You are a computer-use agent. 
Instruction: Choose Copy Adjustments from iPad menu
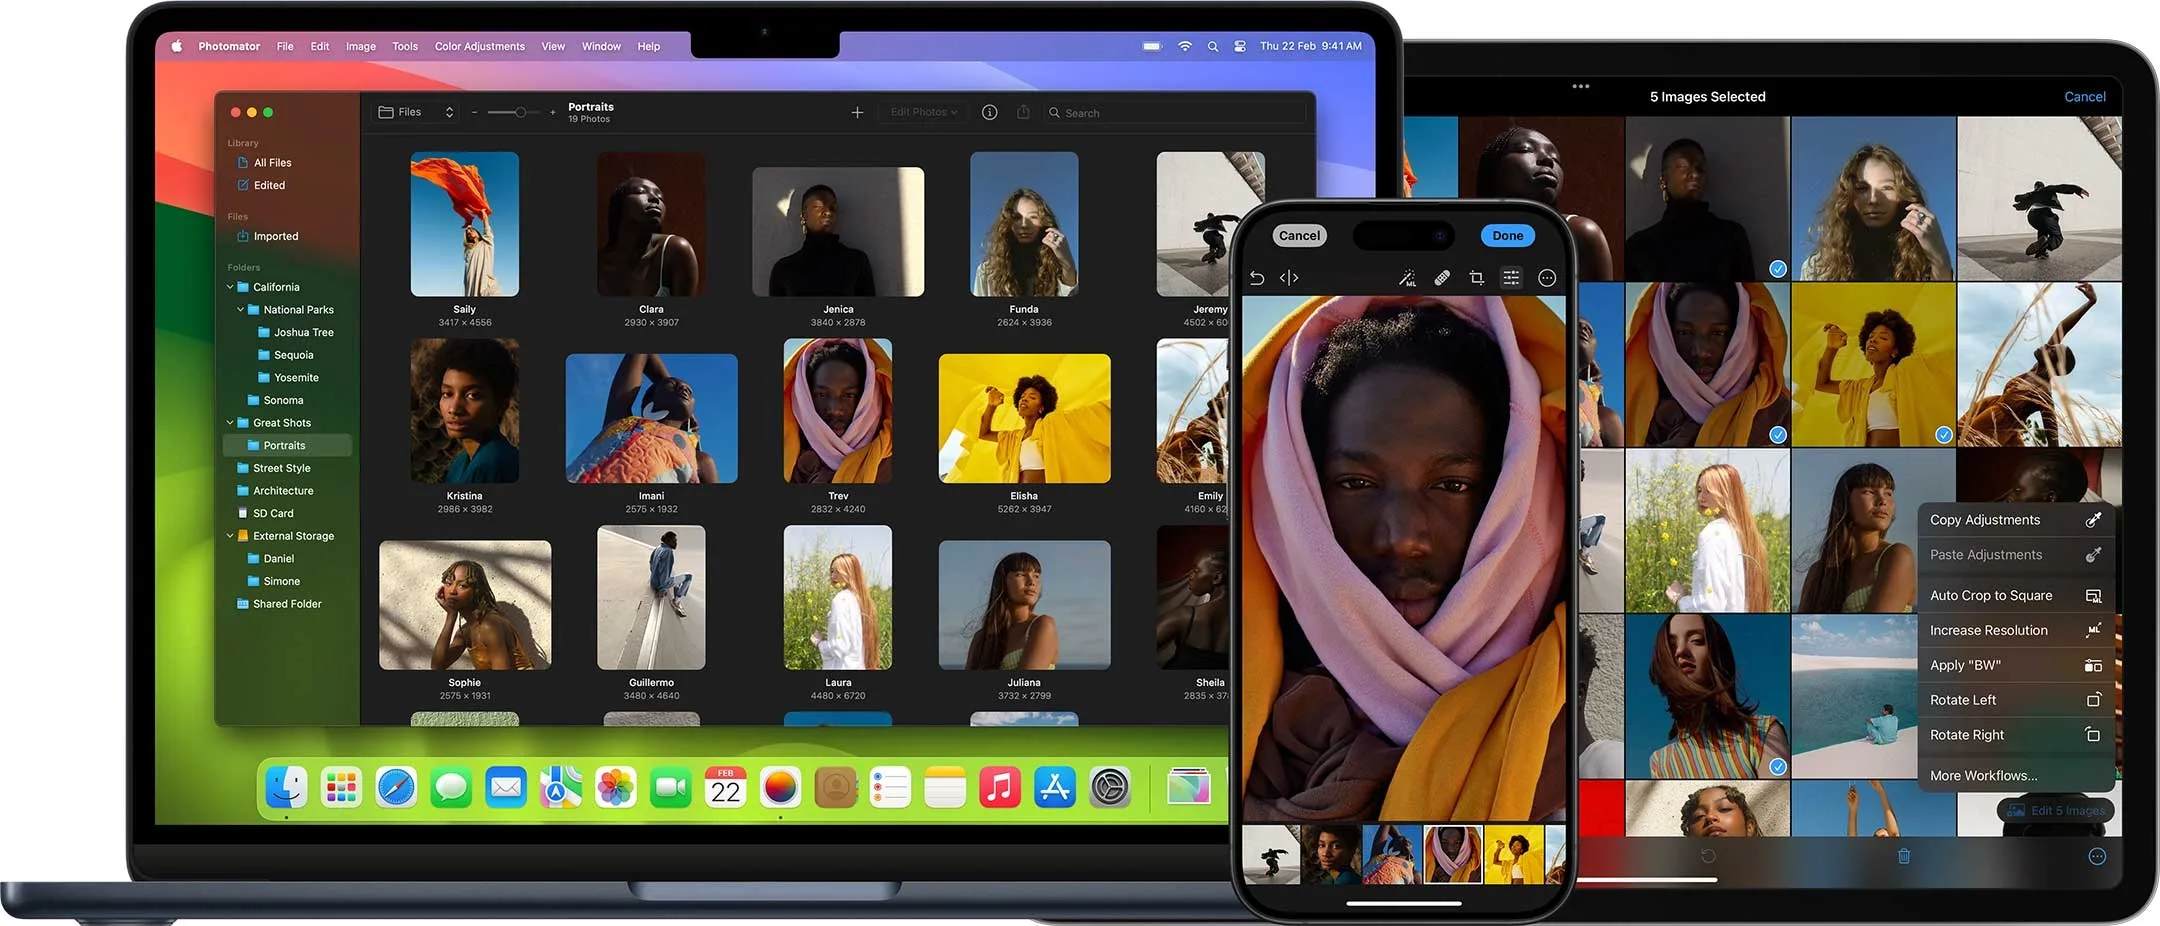pyautogui.click(x=2016, y=520)
